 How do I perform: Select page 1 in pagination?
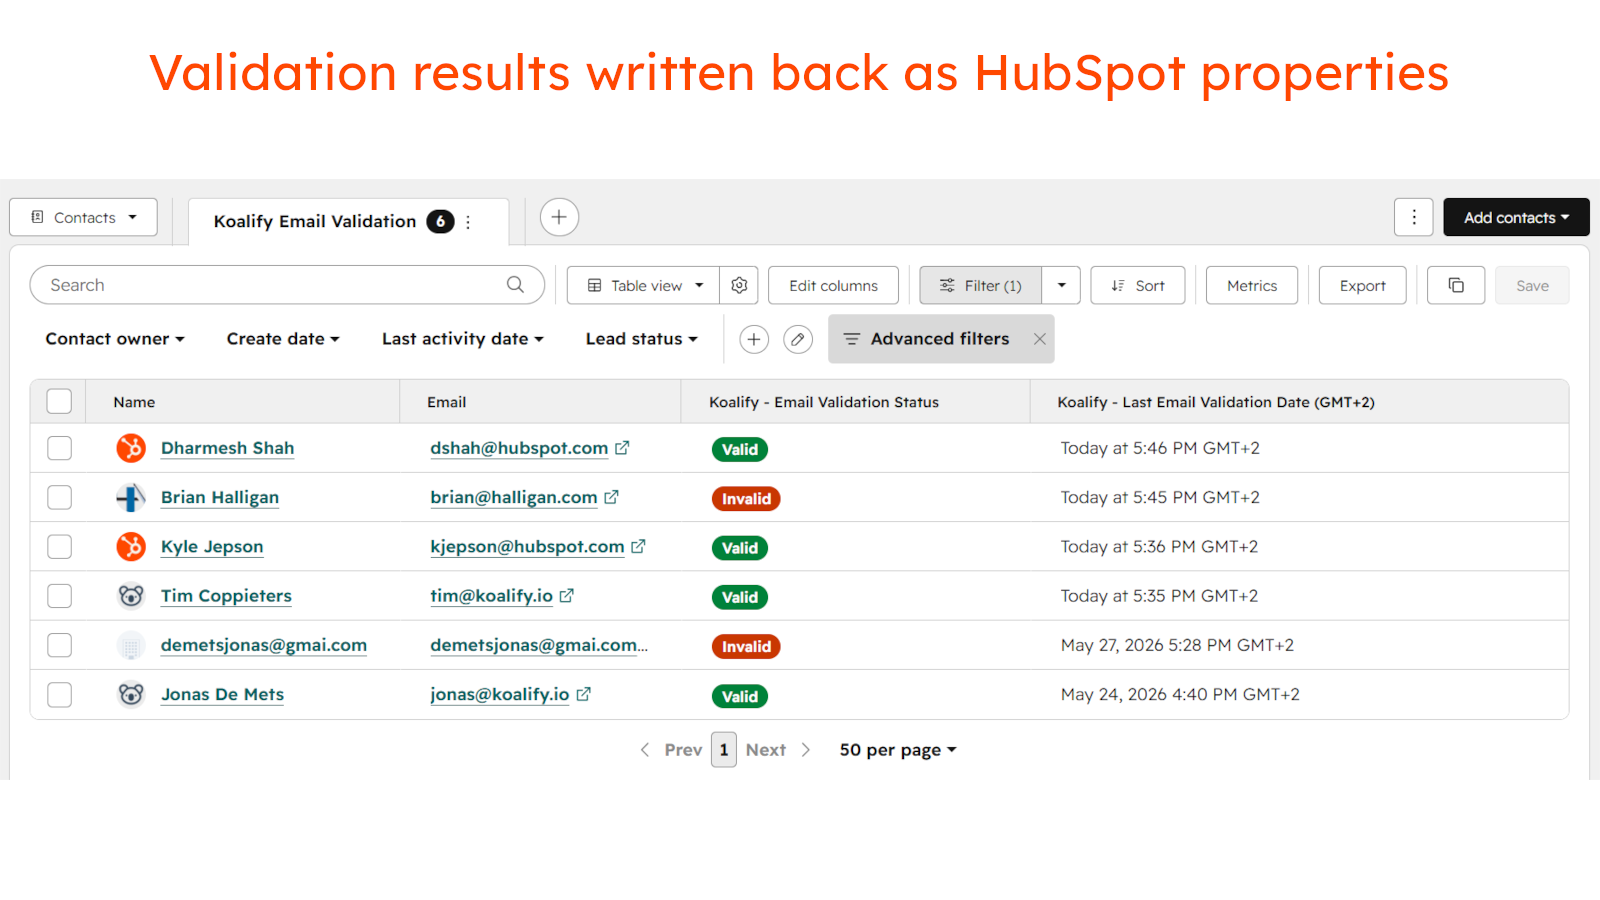click(724, 750)
